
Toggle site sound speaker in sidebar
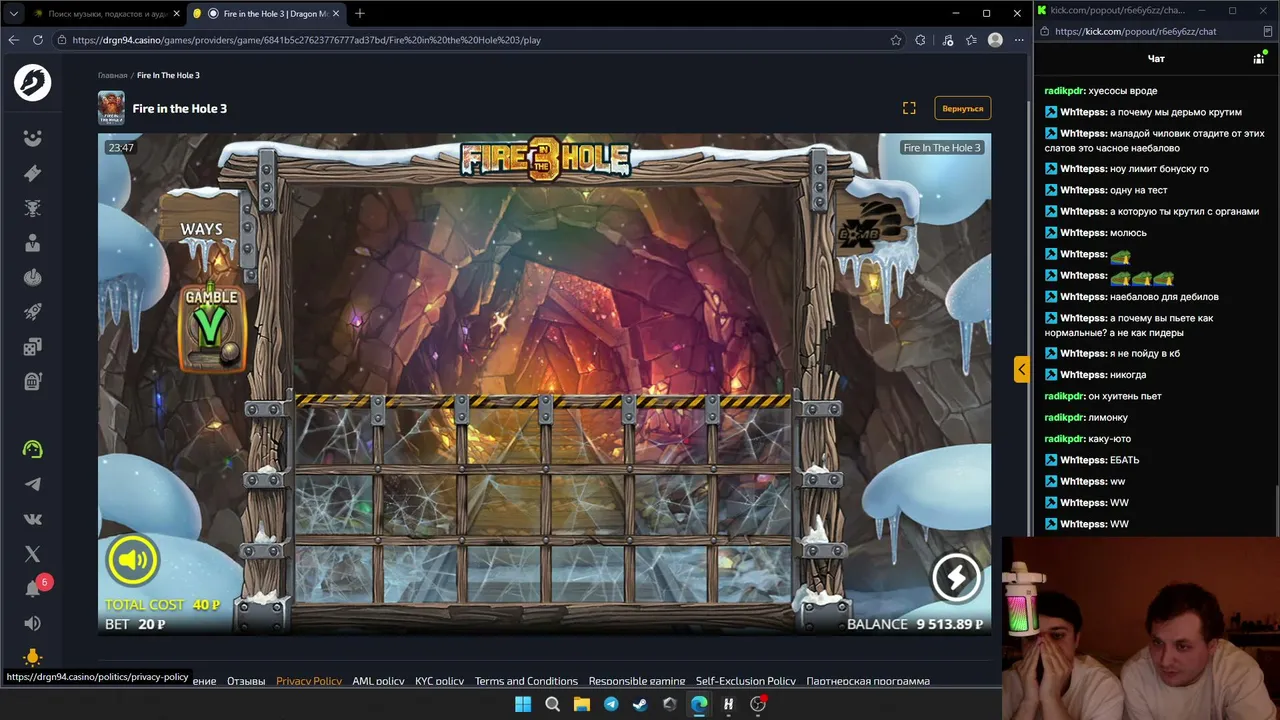[x=32, y=623]
